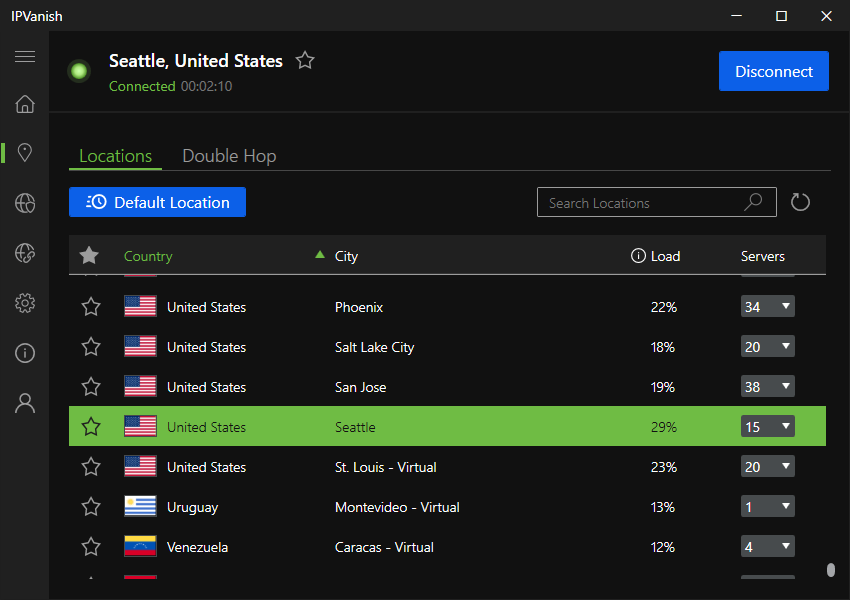
Task: Open the settings gear in sidebar
Action: 25,303
